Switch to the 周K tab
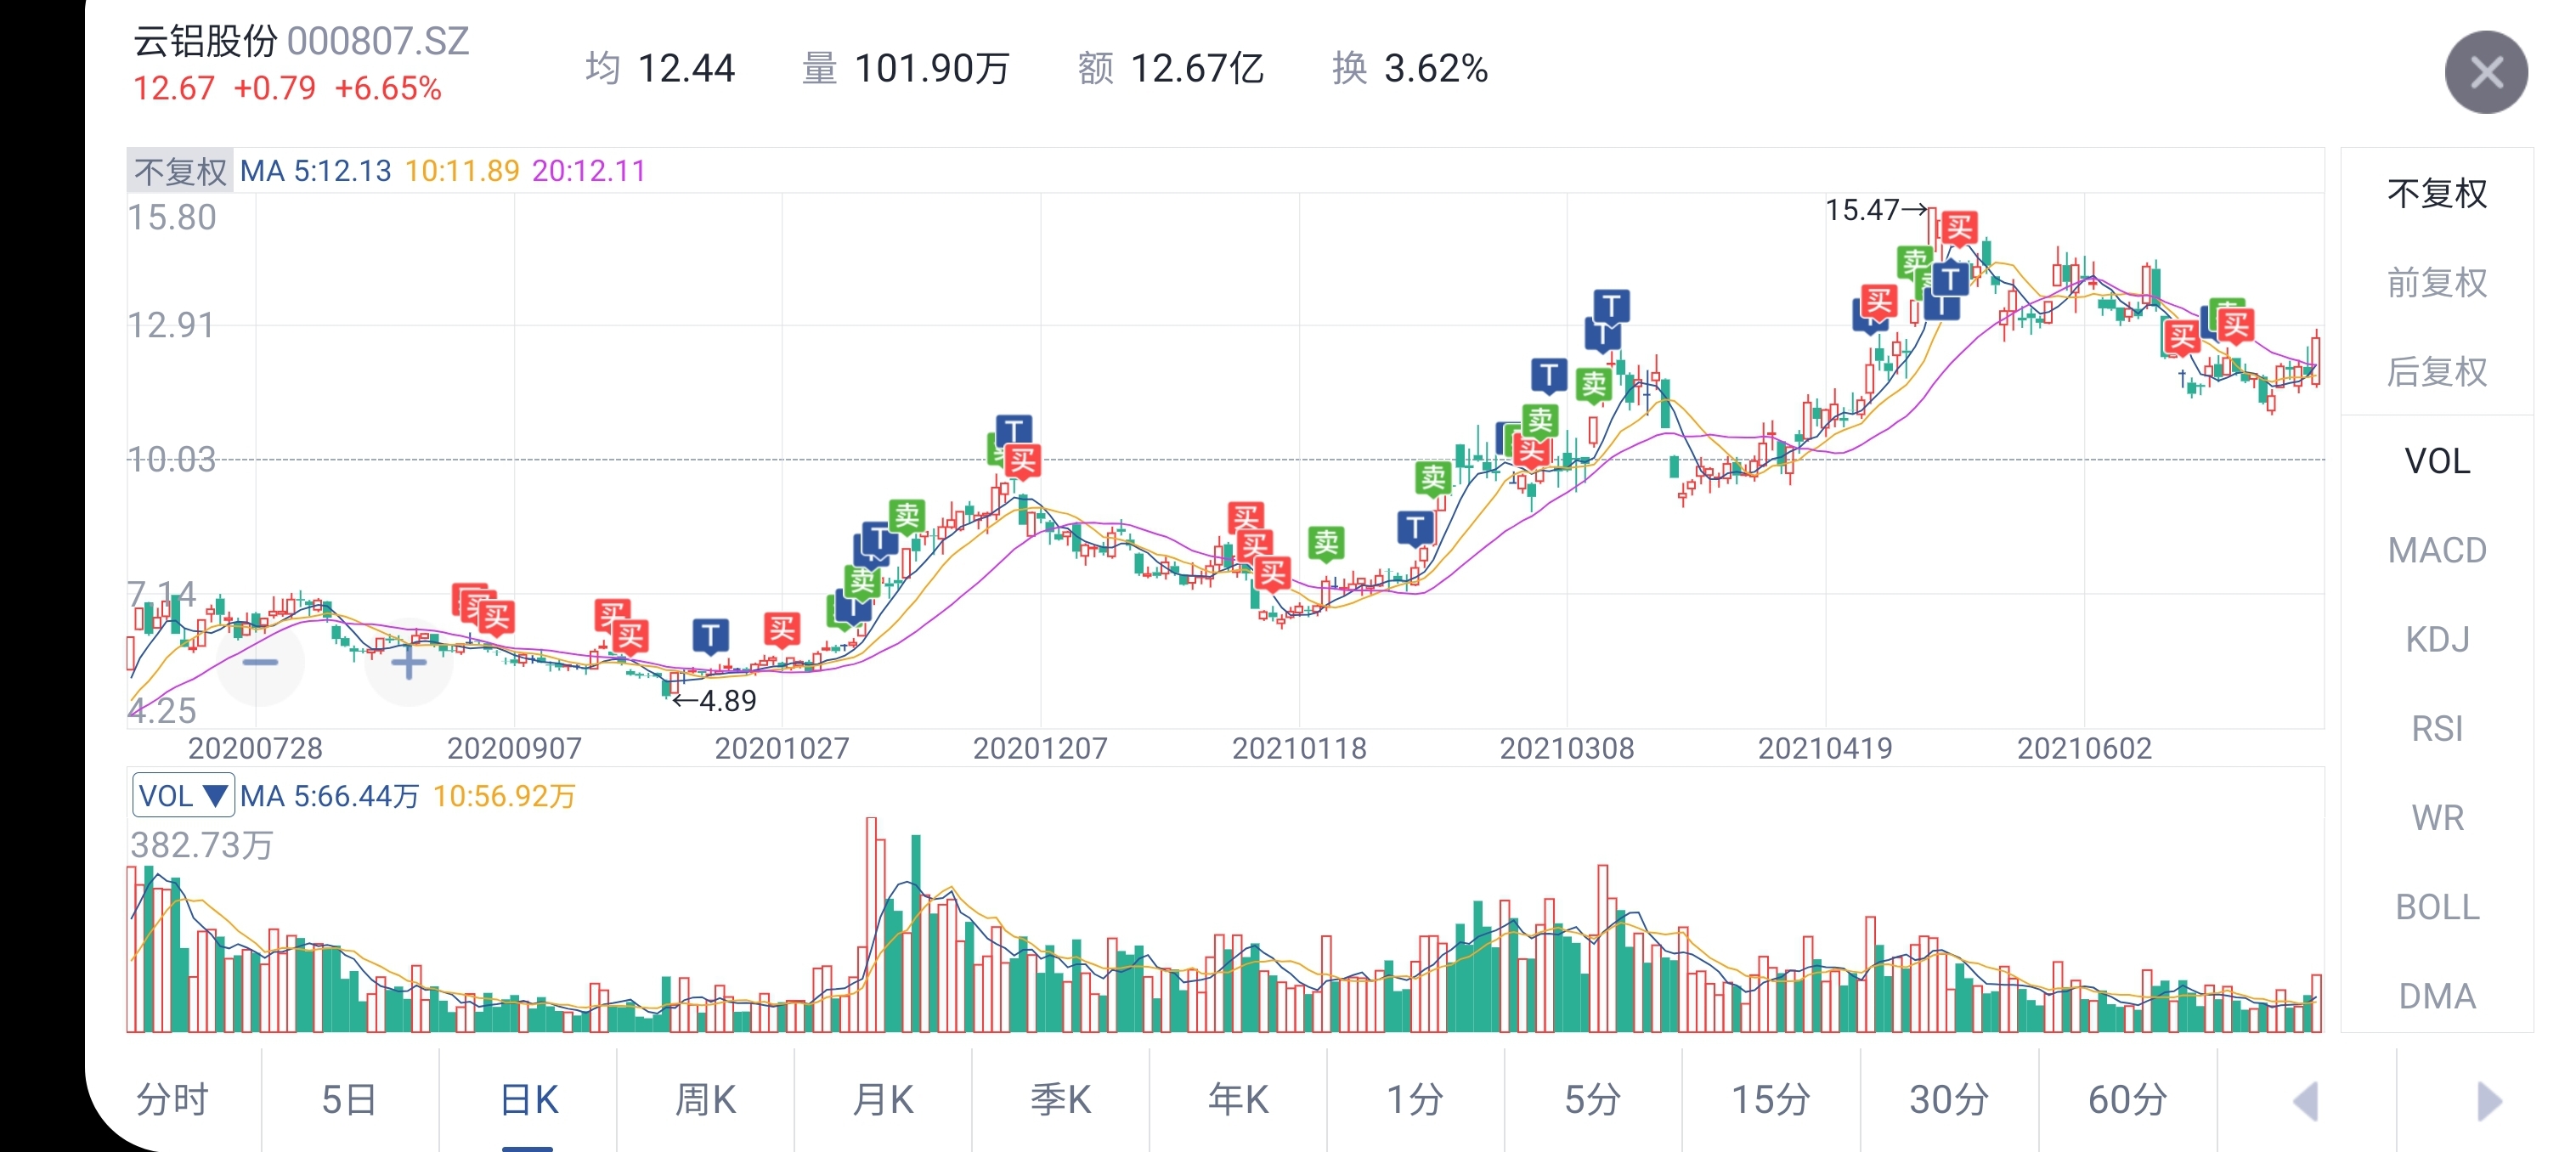 (705, 1100)
